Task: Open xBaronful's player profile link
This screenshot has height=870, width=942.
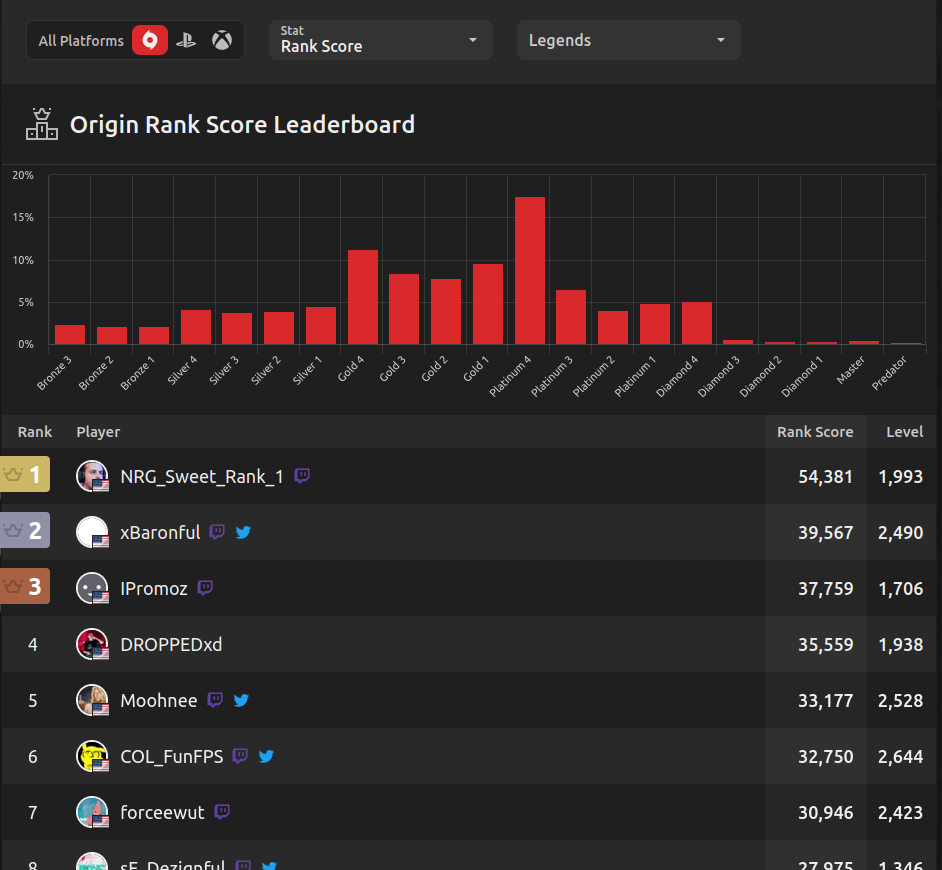Action: pyautogui.click(x=160, y=532)
